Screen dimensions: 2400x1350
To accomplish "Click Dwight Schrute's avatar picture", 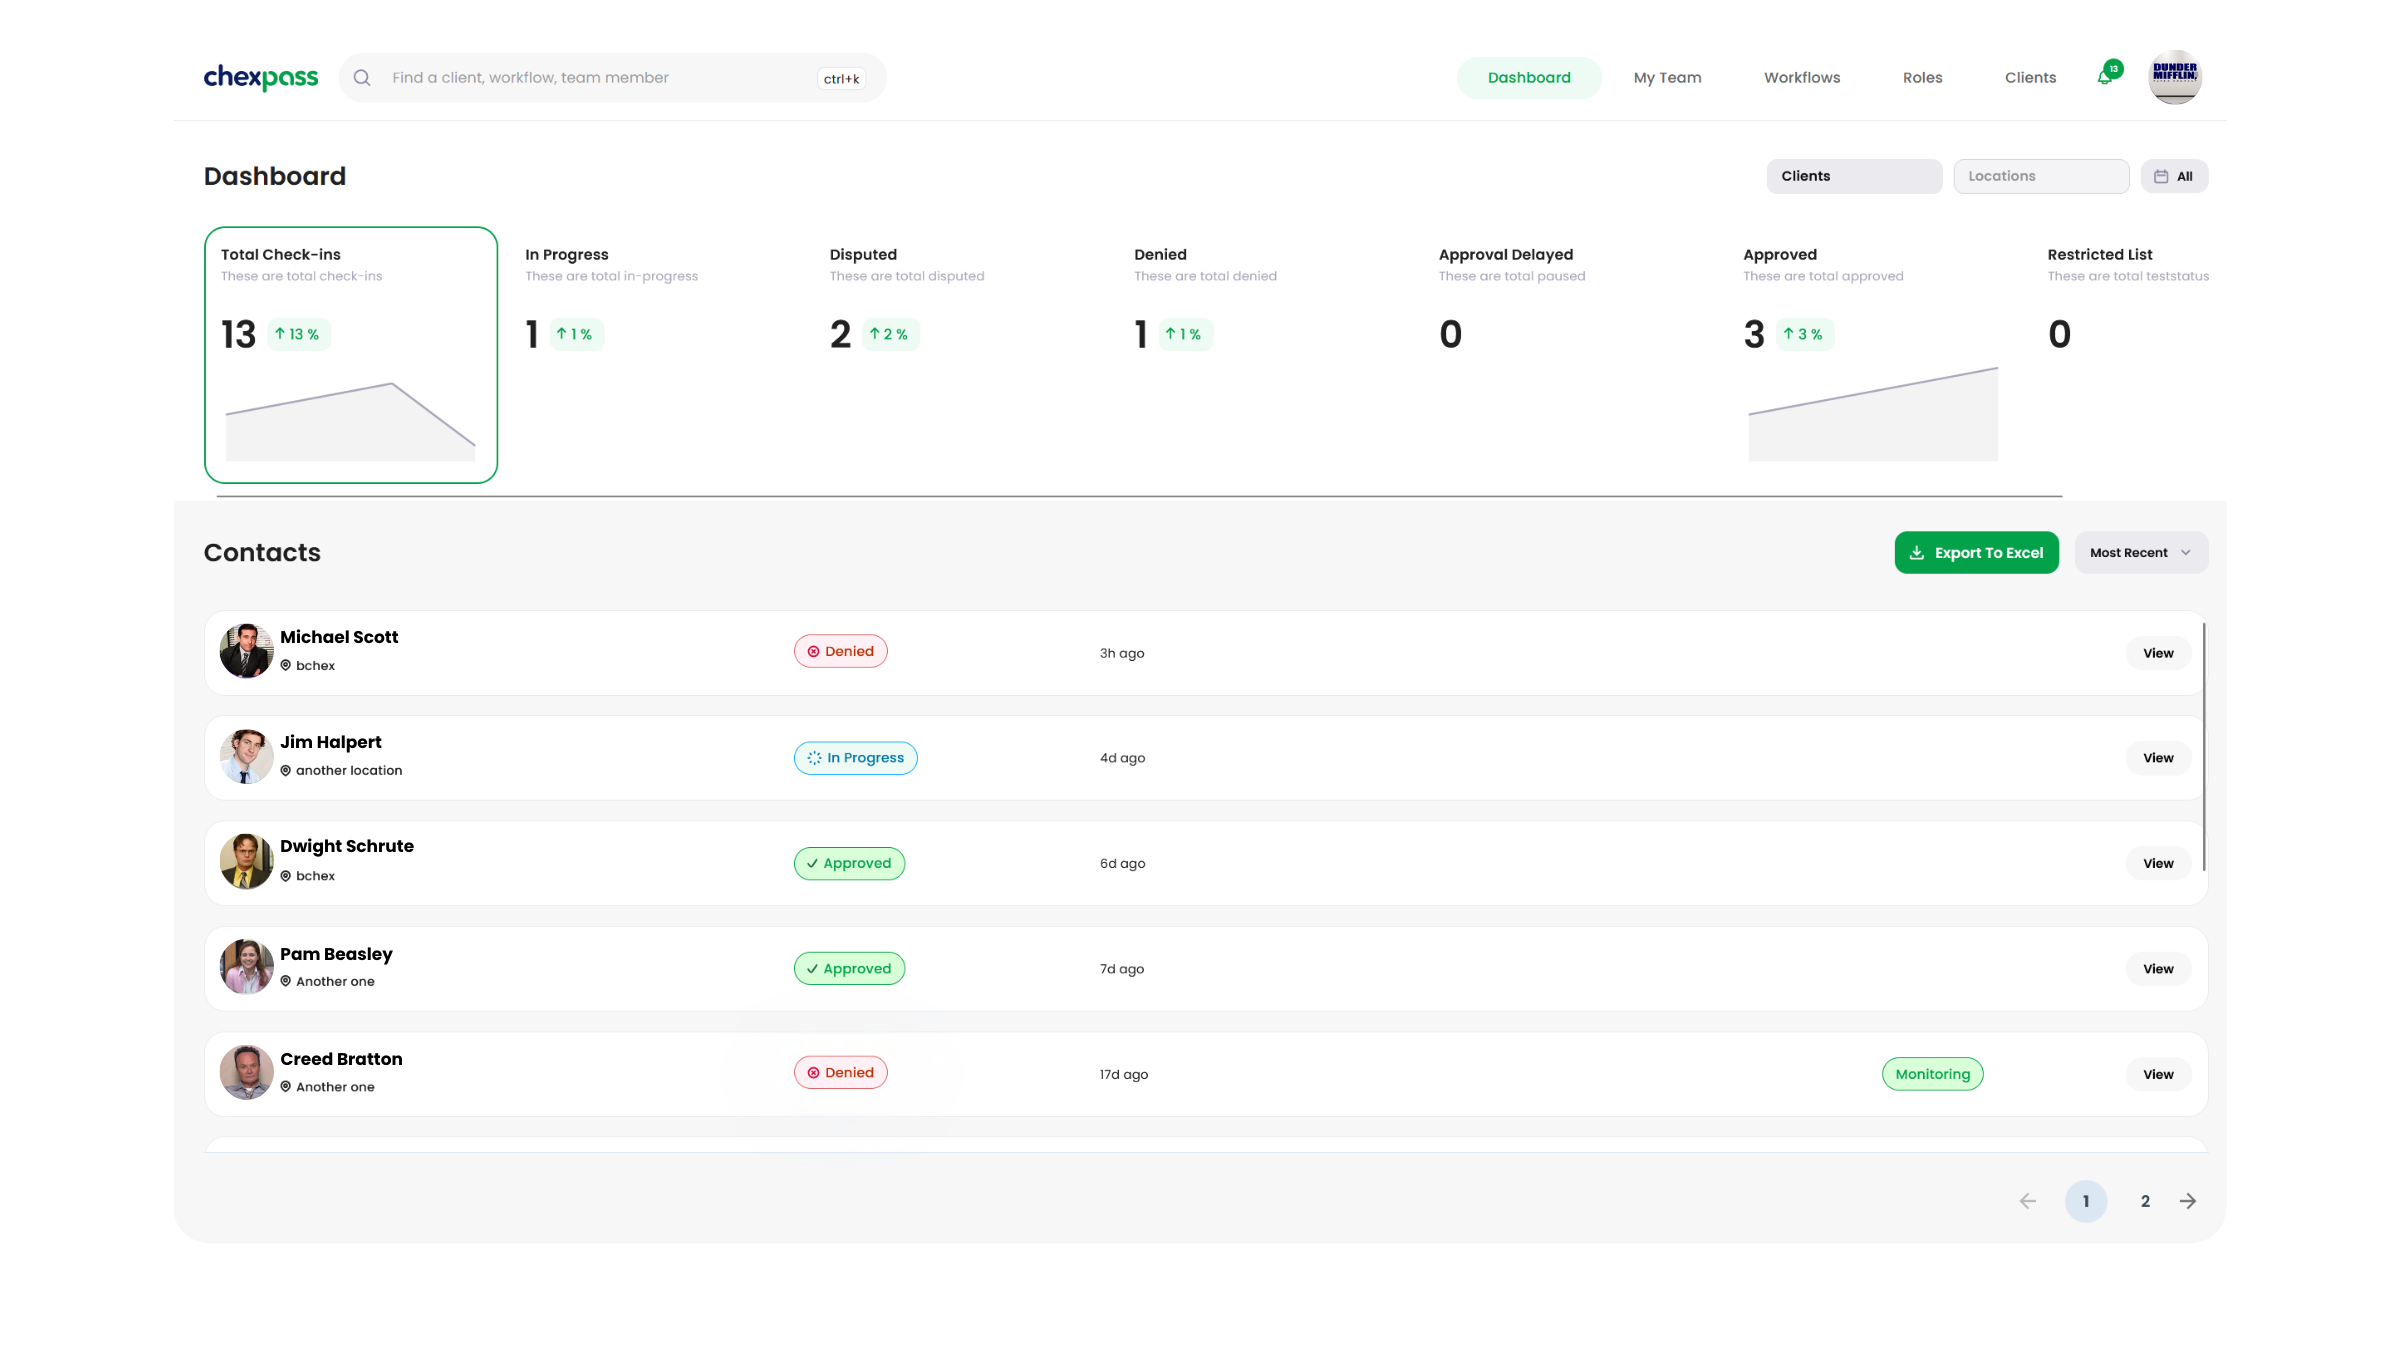I will 246,861.
